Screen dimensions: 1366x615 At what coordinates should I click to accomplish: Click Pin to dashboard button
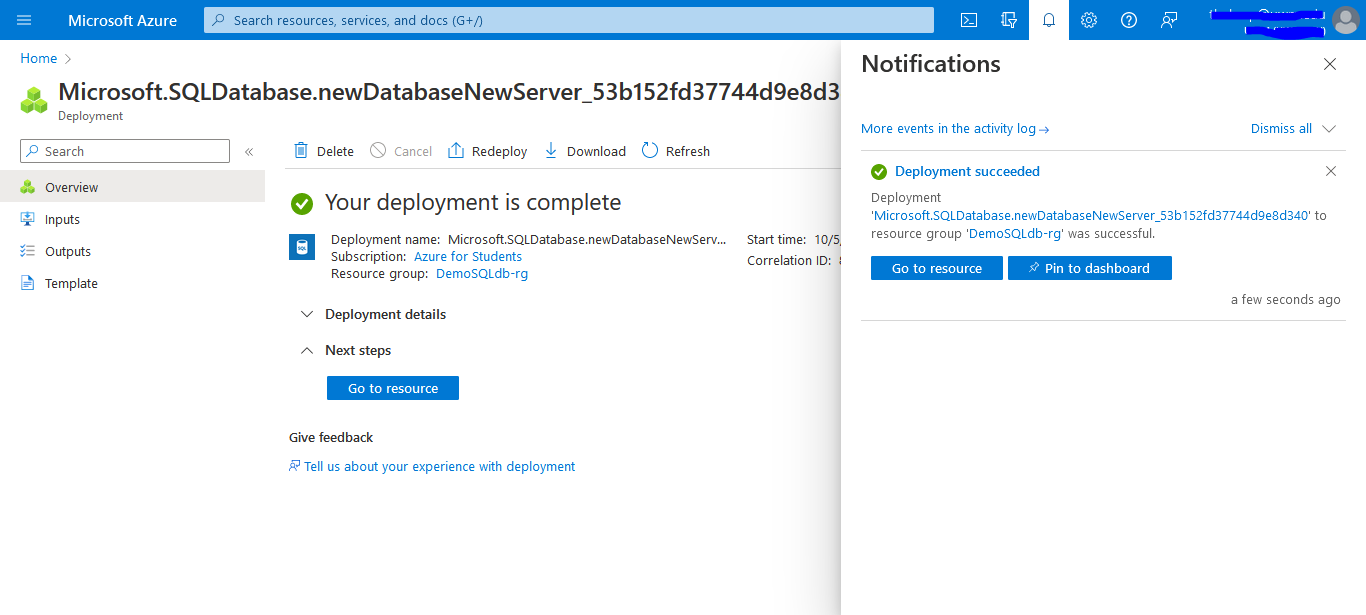(x=1090, y=268)
